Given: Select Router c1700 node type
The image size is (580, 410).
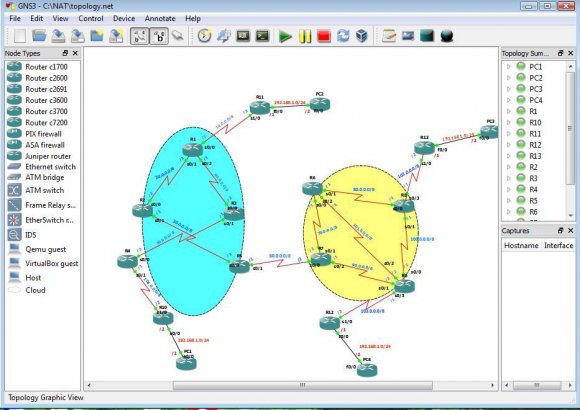Looking at the screenshot, I should [43, 67].
